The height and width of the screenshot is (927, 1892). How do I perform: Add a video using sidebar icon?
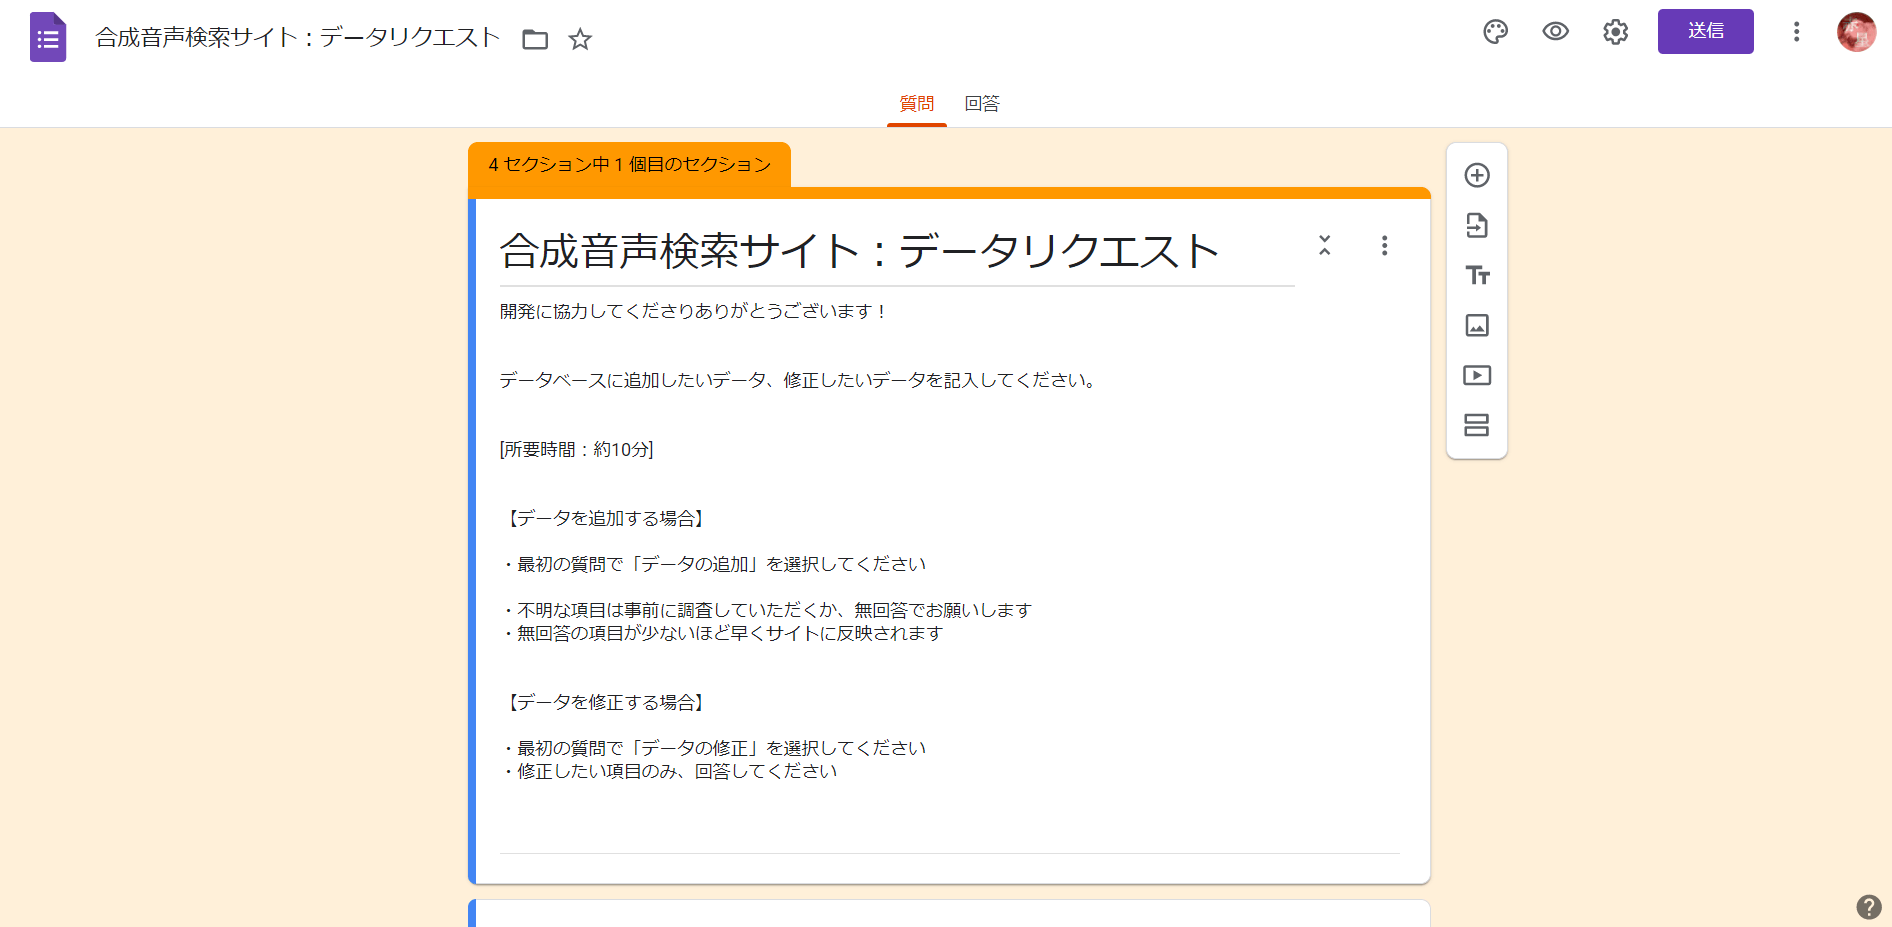pos(1477,375)
